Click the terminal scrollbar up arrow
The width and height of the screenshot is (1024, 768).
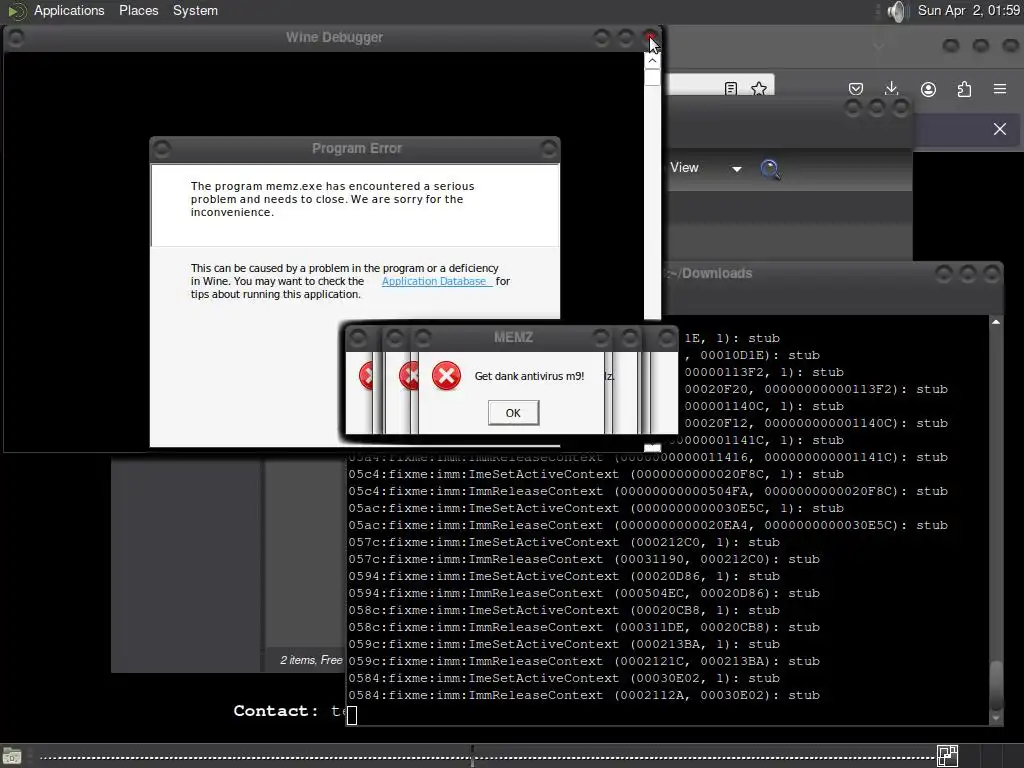click(x=996, y=322)
